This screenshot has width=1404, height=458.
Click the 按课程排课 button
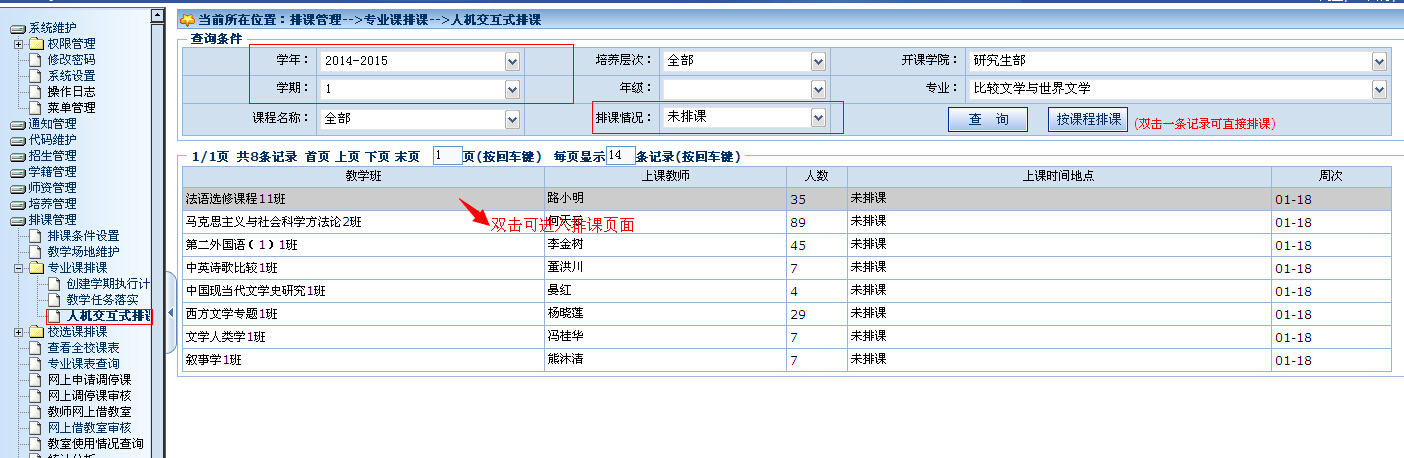1087,120
